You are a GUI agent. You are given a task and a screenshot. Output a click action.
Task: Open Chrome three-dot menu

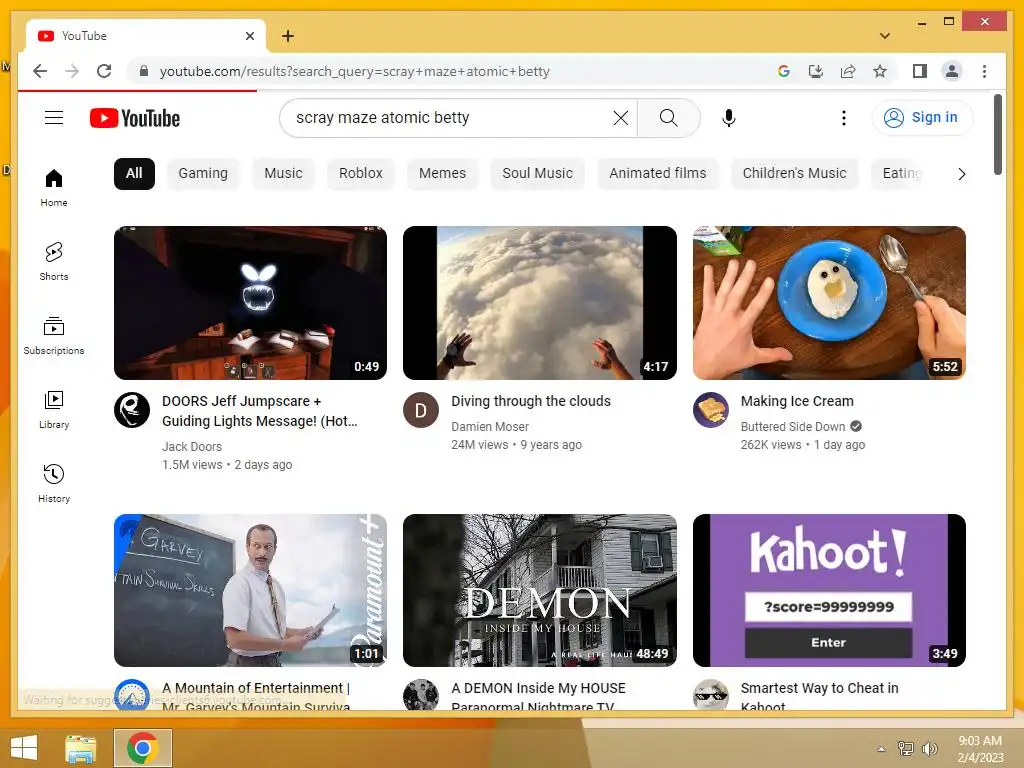click(x=984, y=71)
